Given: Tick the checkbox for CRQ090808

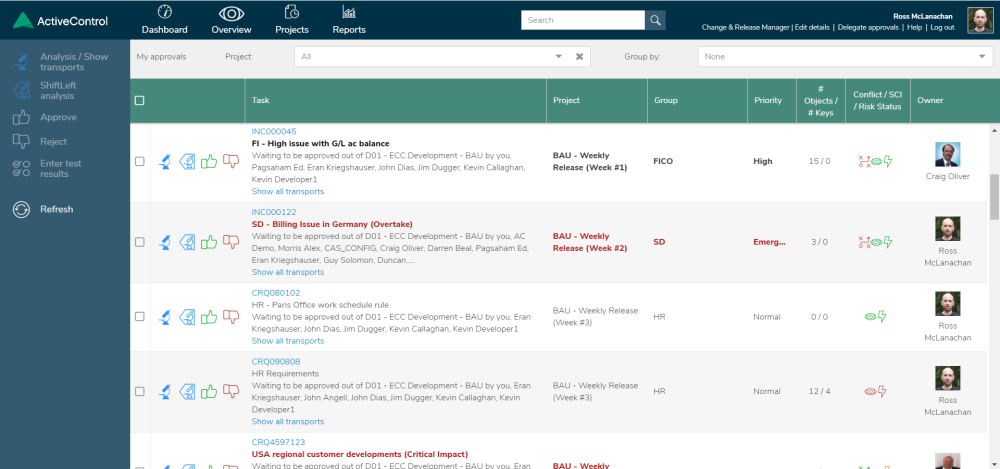Looking at the screenshot, I should click(140, 391).
